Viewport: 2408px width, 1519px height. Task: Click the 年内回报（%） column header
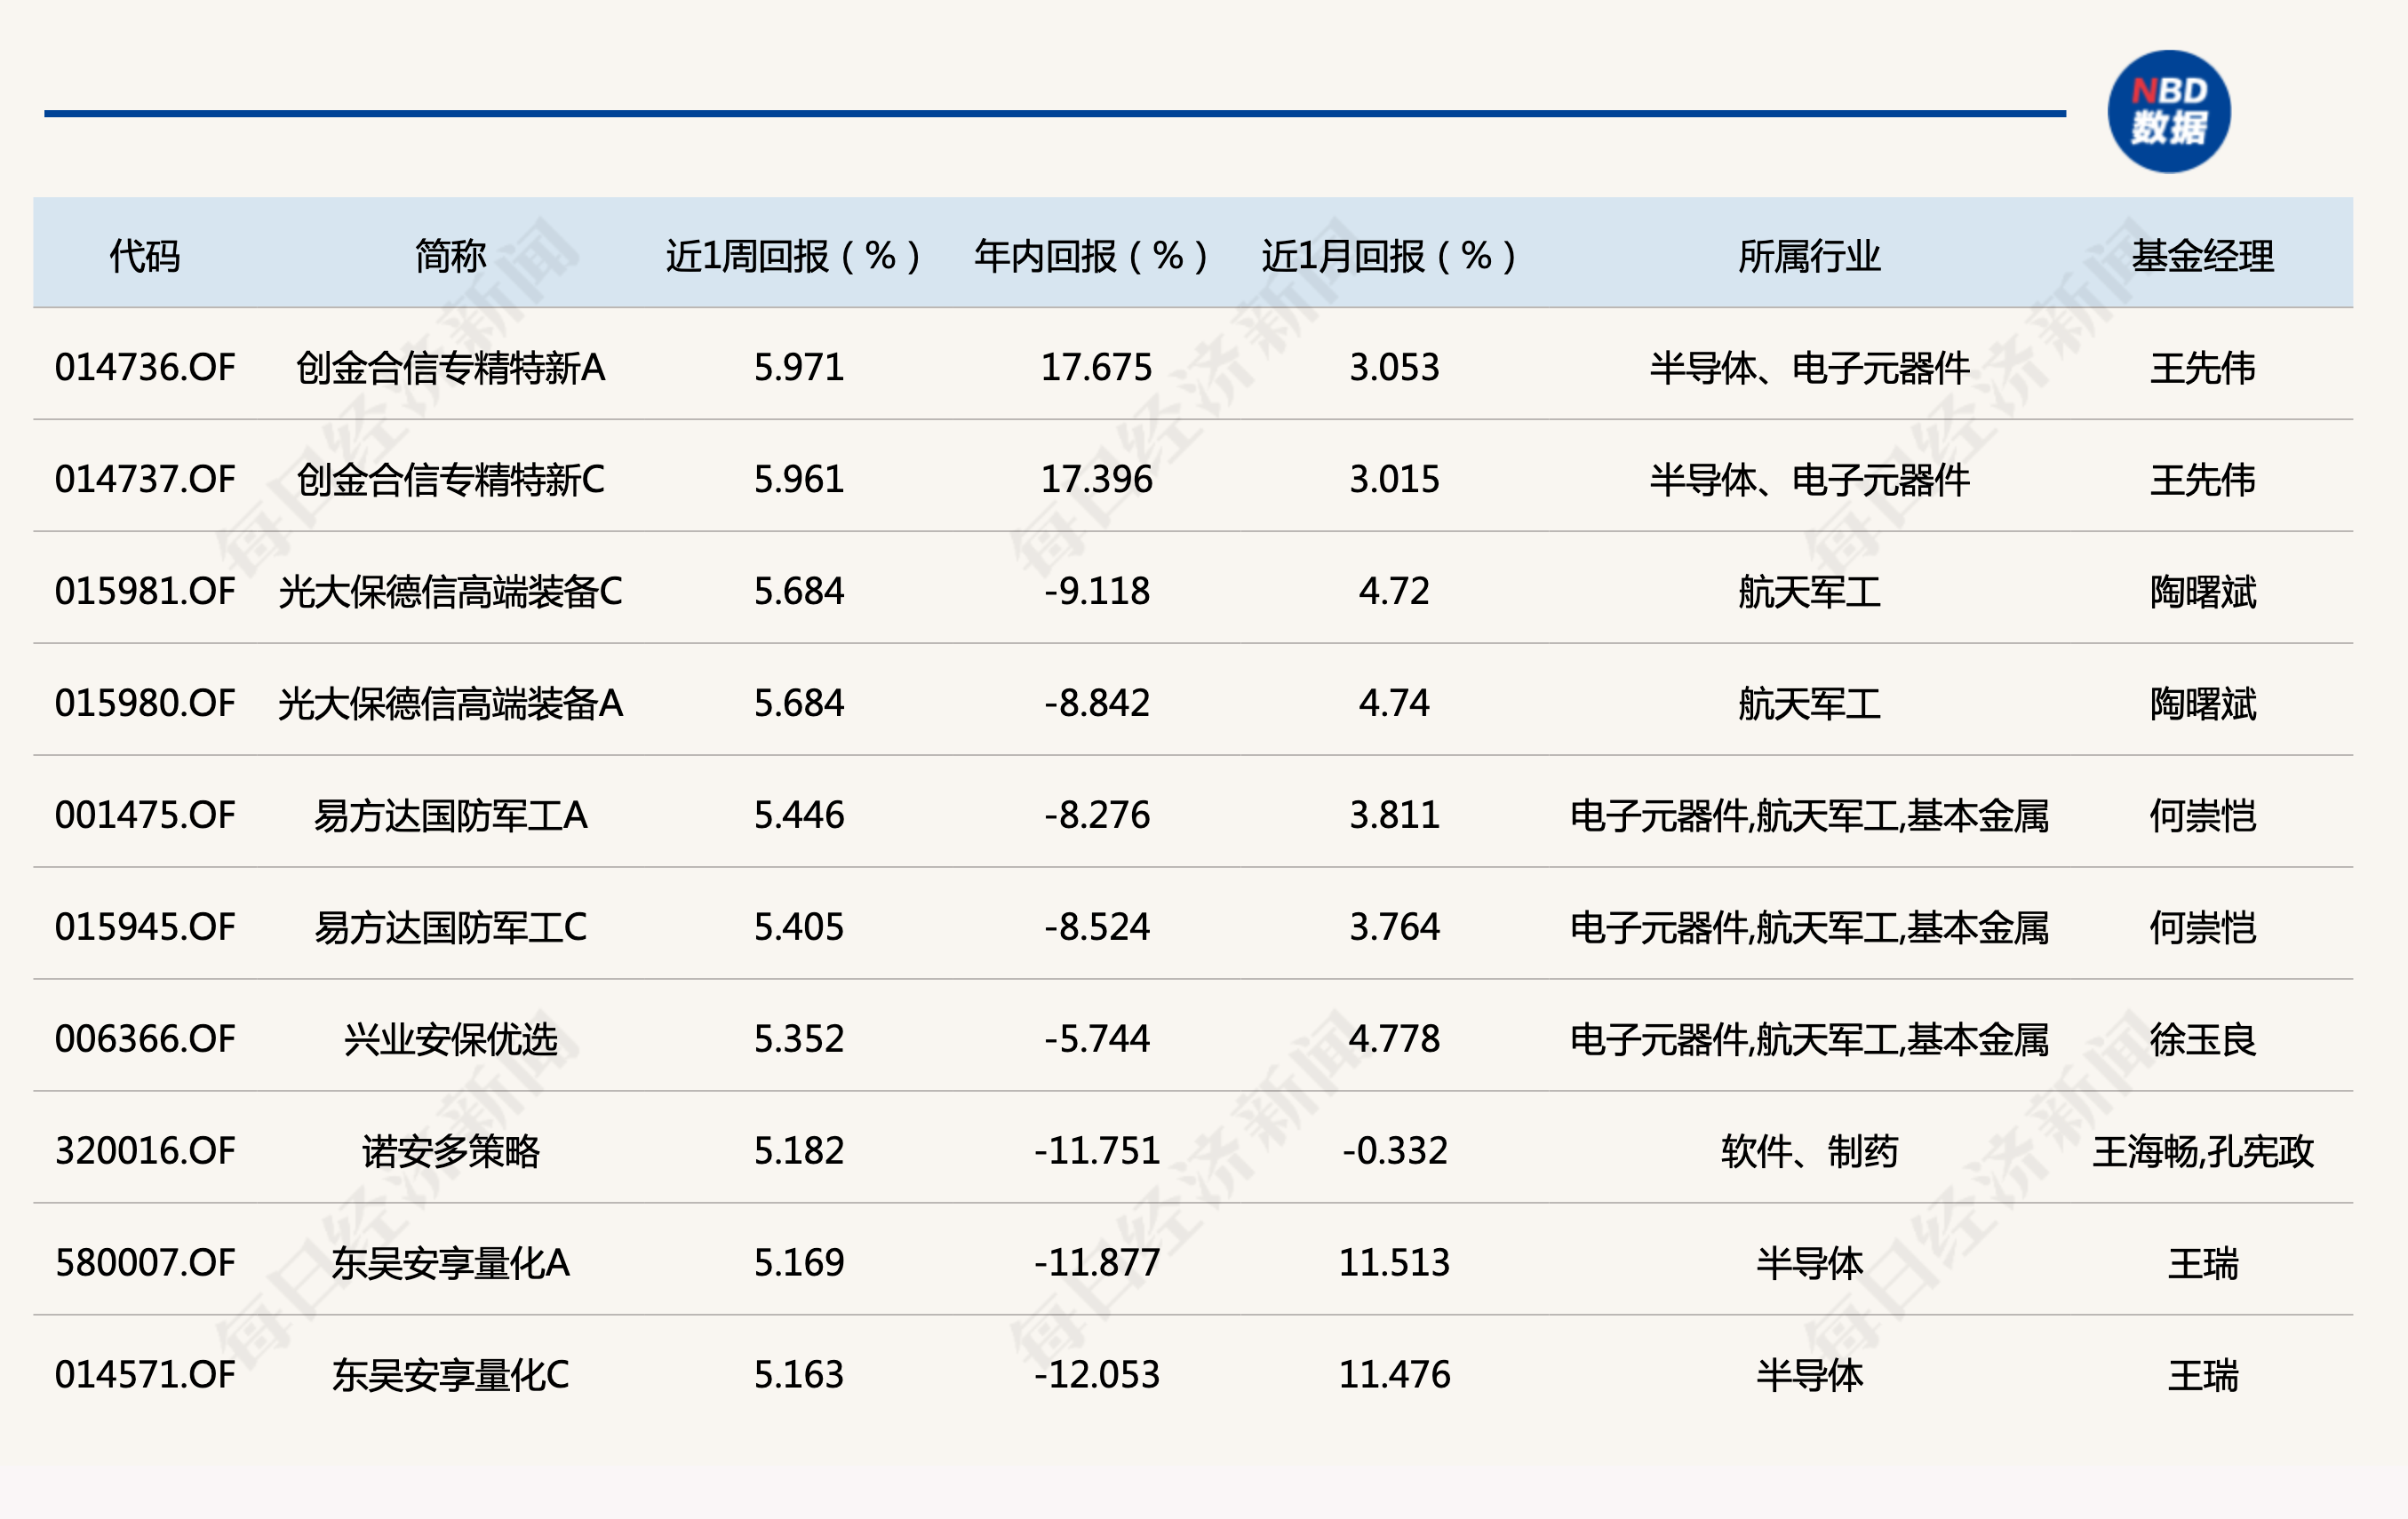[x=1091, y=256]
